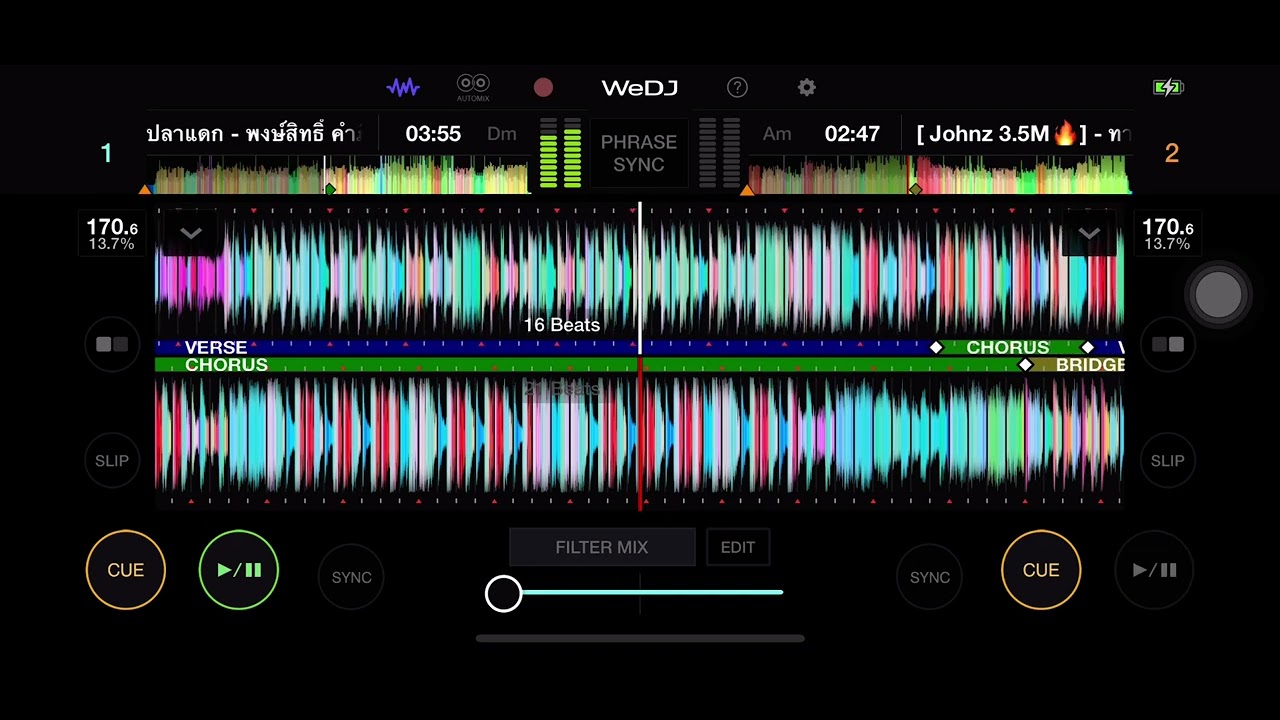Click the crossfader knob handle
Screen dimensions: 1280x720
504,593
